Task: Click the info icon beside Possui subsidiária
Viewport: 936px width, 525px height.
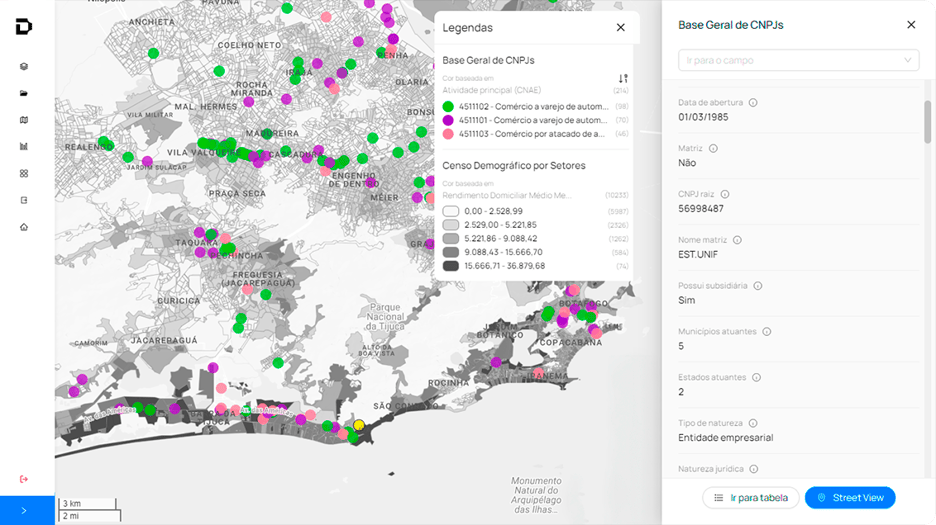Action: (x=758, y=286)
